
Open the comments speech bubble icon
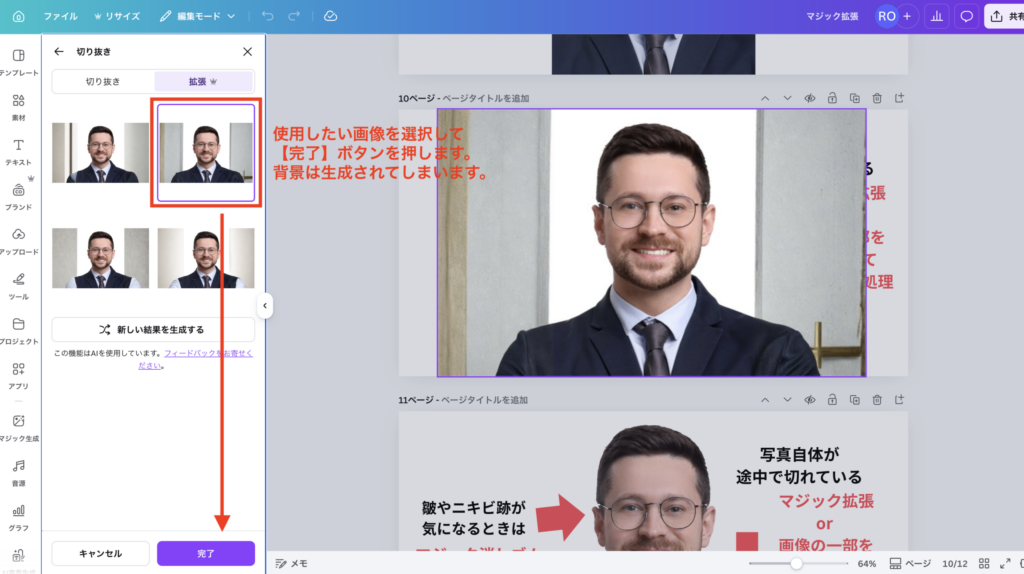(966, 16)
